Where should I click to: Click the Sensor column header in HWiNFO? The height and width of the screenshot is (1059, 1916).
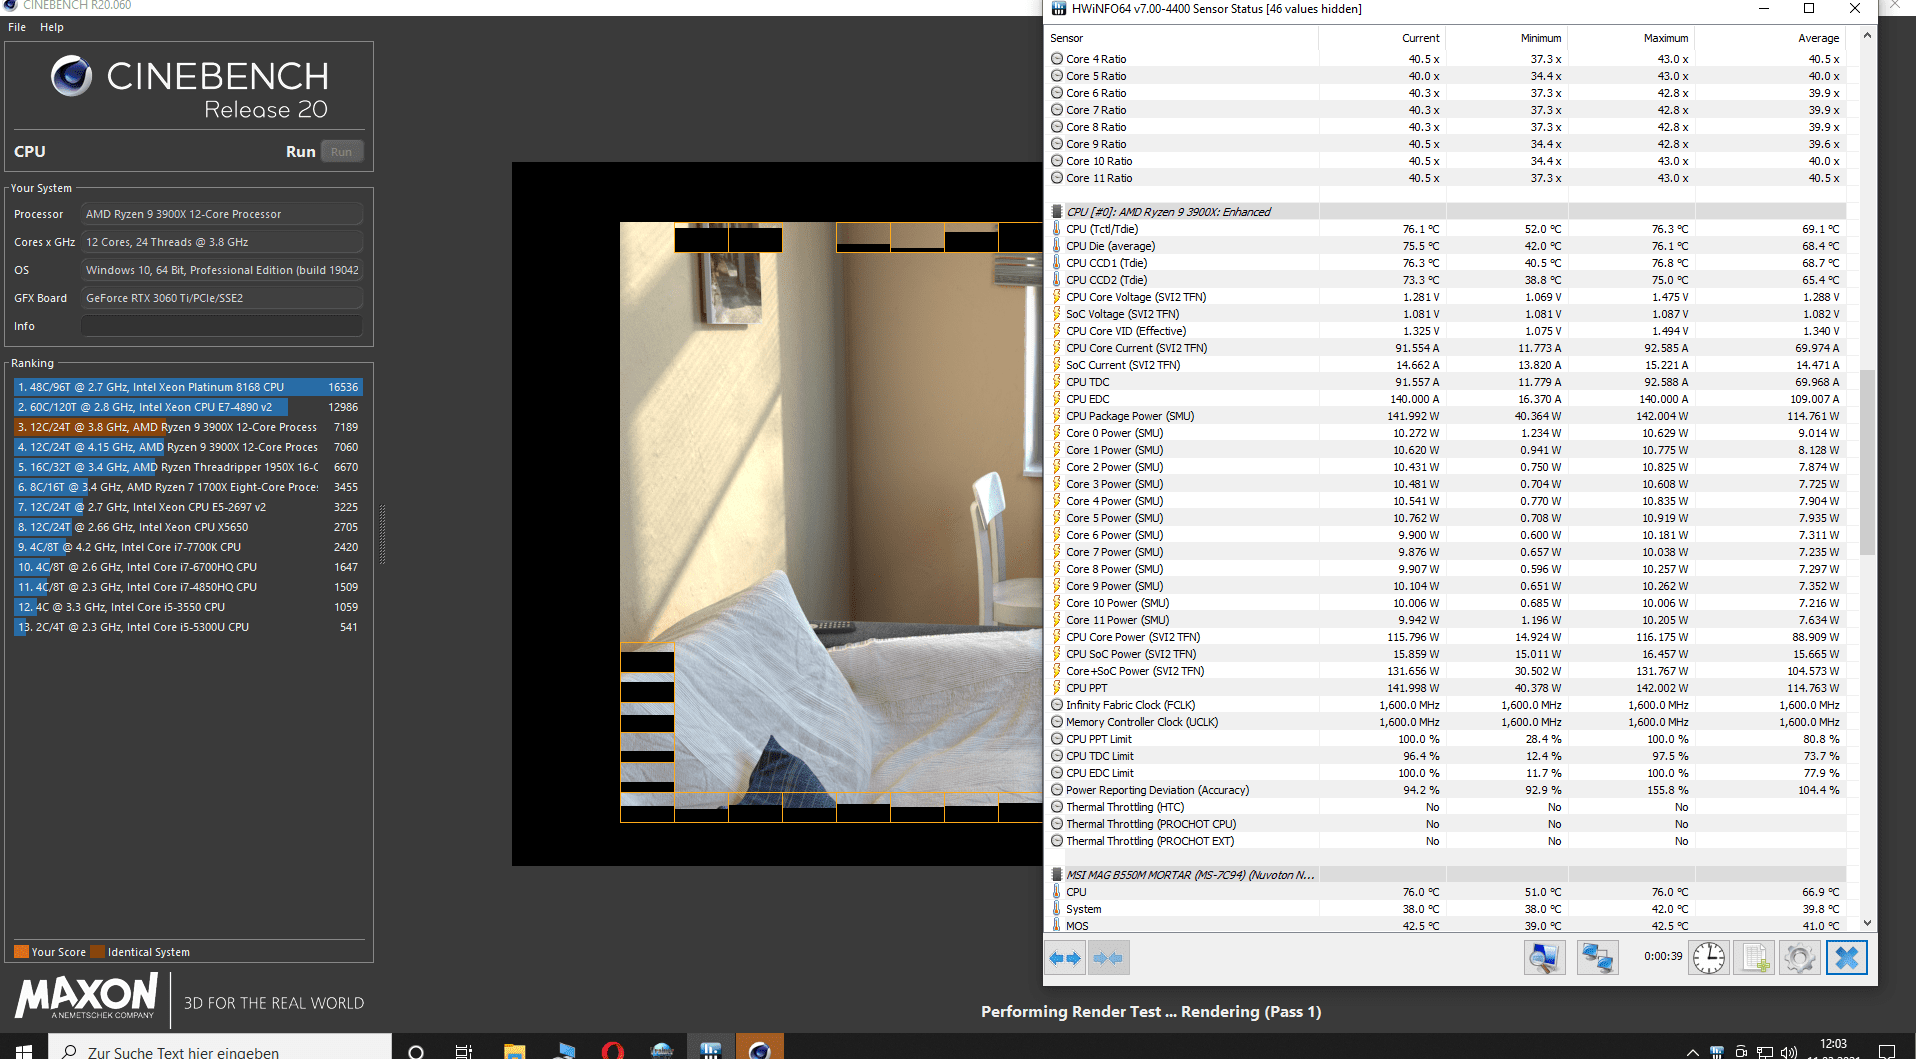click(1180, 38)
